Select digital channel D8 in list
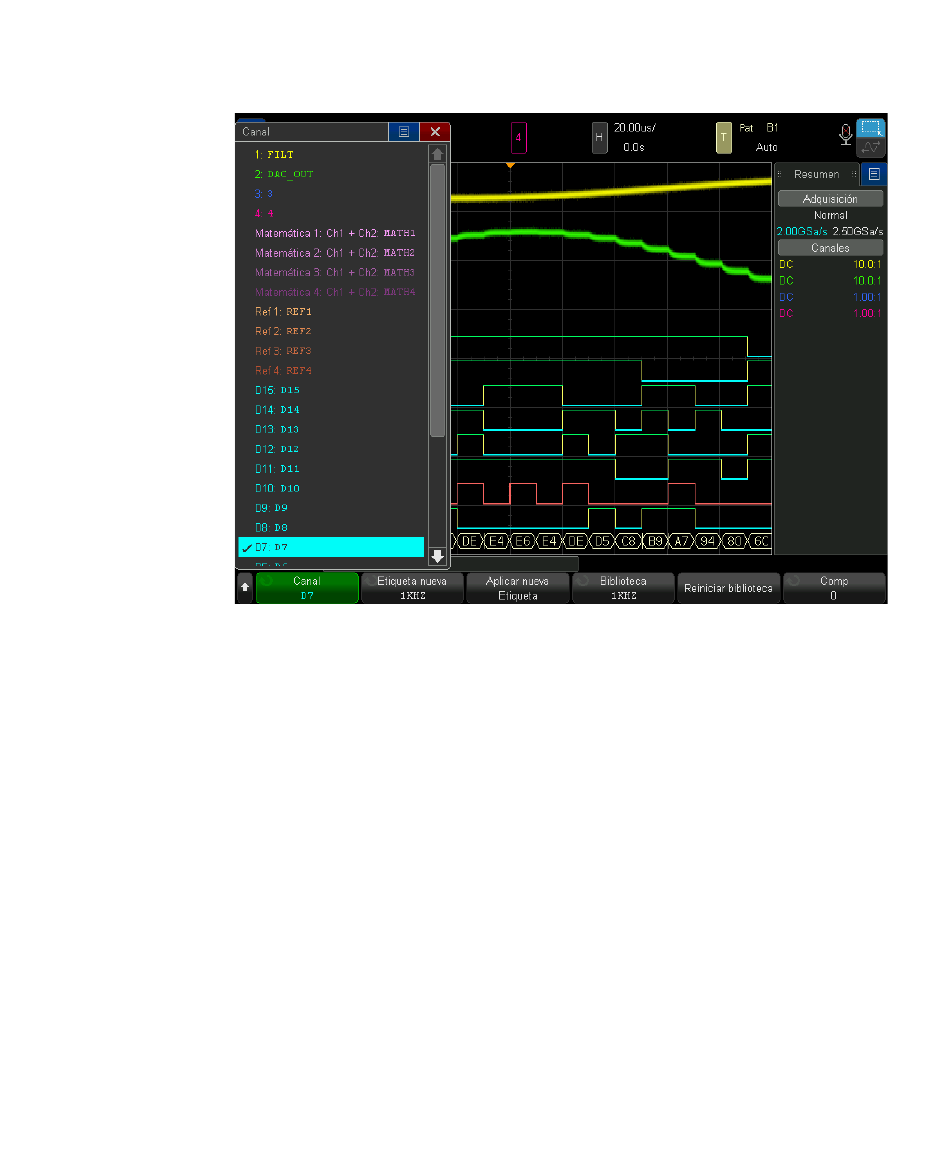 [331, 528]
